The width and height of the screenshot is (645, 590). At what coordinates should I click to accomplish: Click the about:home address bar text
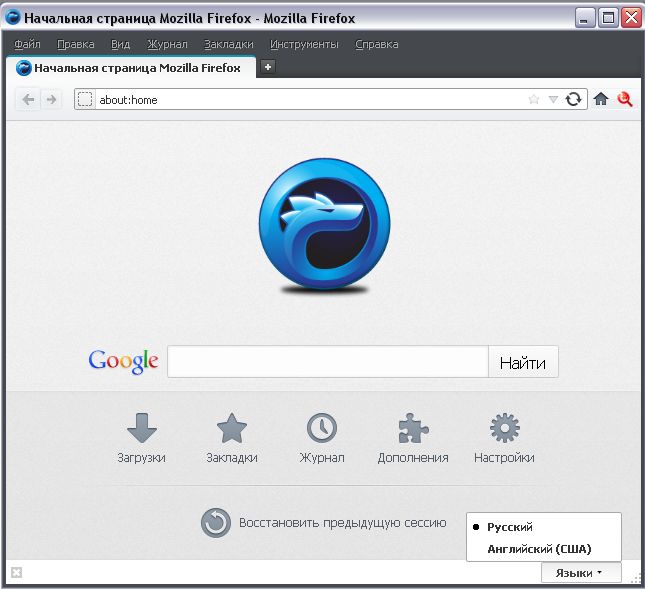128,100
